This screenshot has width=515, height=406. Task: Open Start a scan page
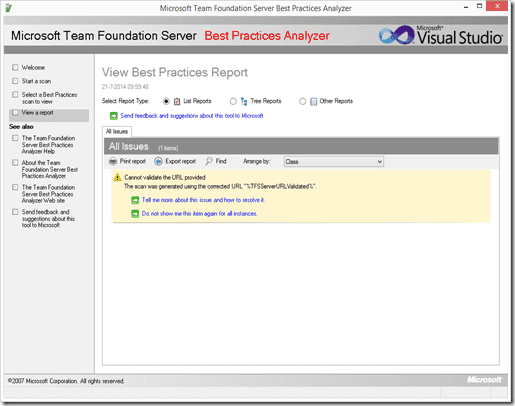[x=36, y=81]
